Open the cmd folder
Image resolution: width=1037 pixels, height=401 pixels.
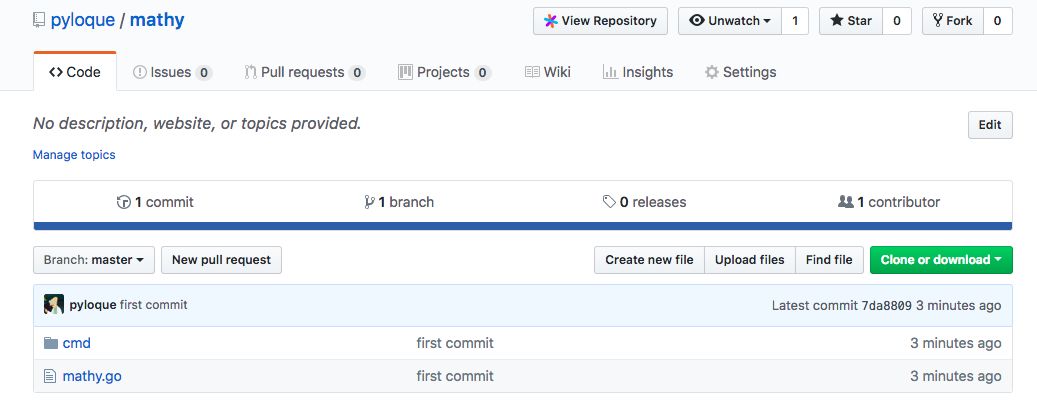tap(77, 343)
